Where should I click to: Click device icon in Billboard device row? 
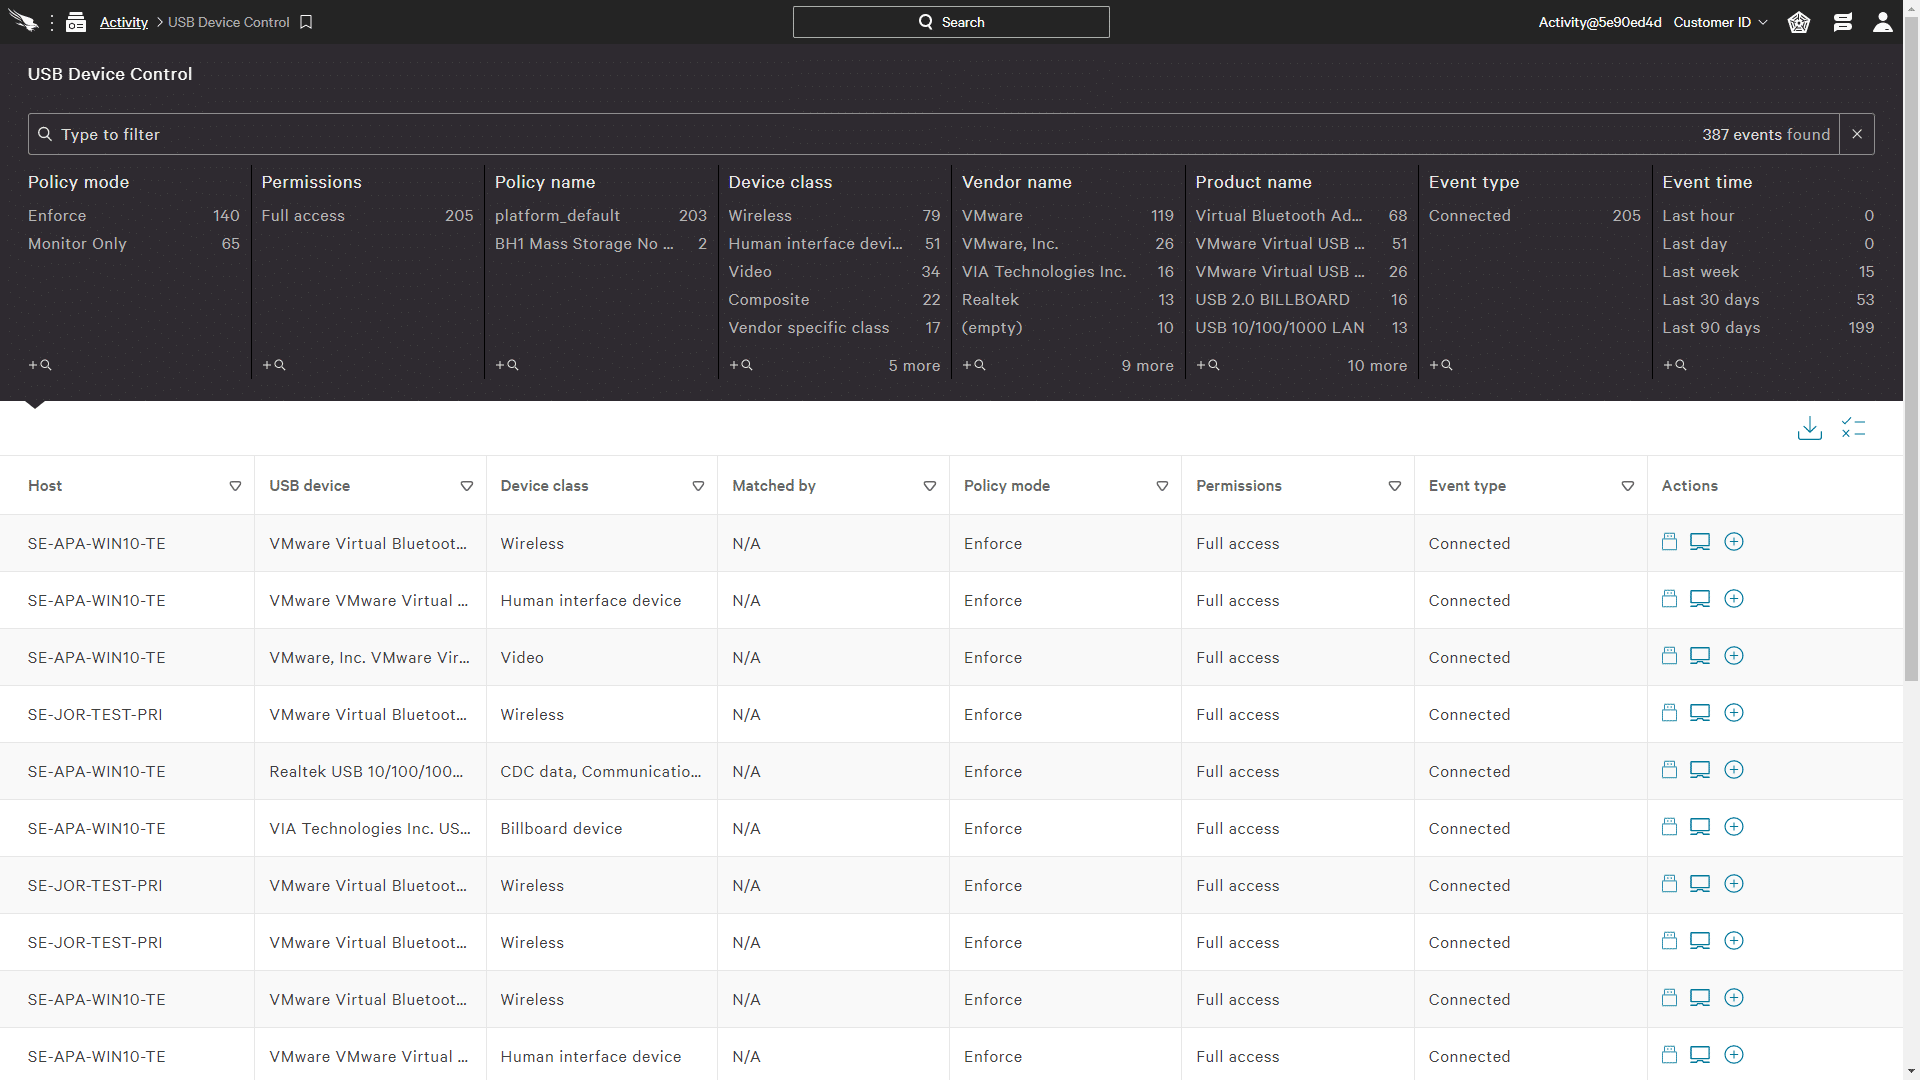click(1669, 827)
